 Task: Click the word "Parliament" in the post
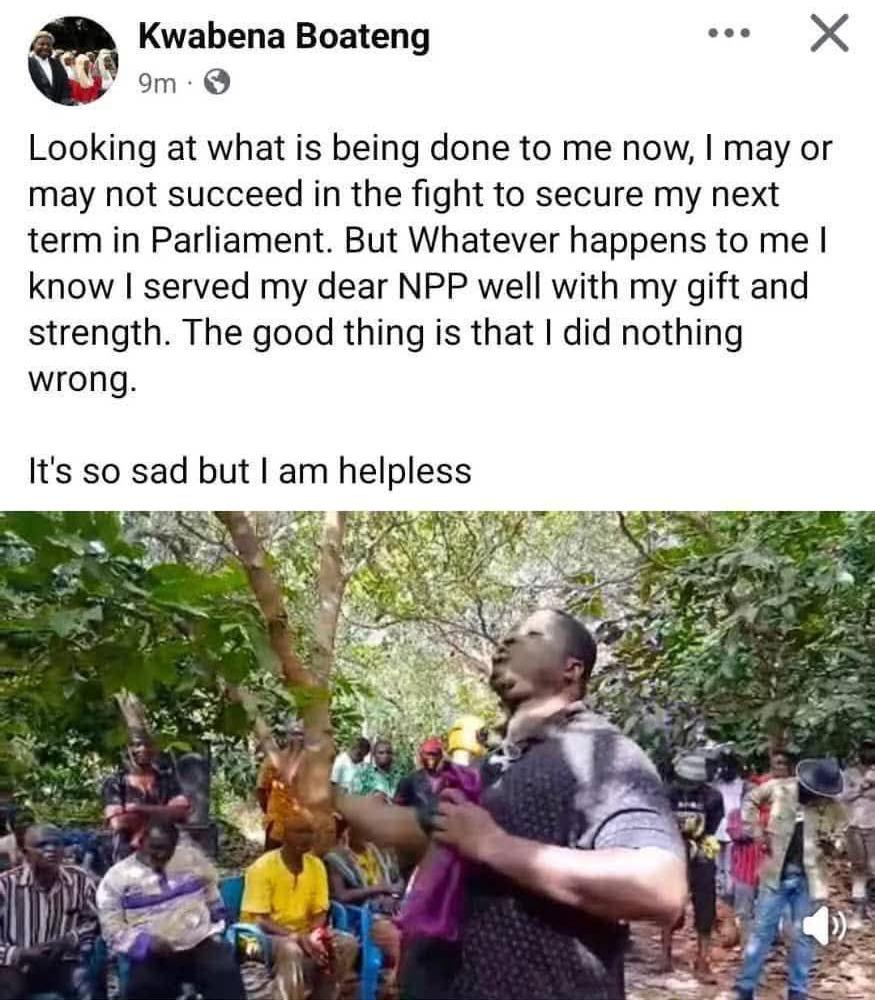(x=241, y=240)
